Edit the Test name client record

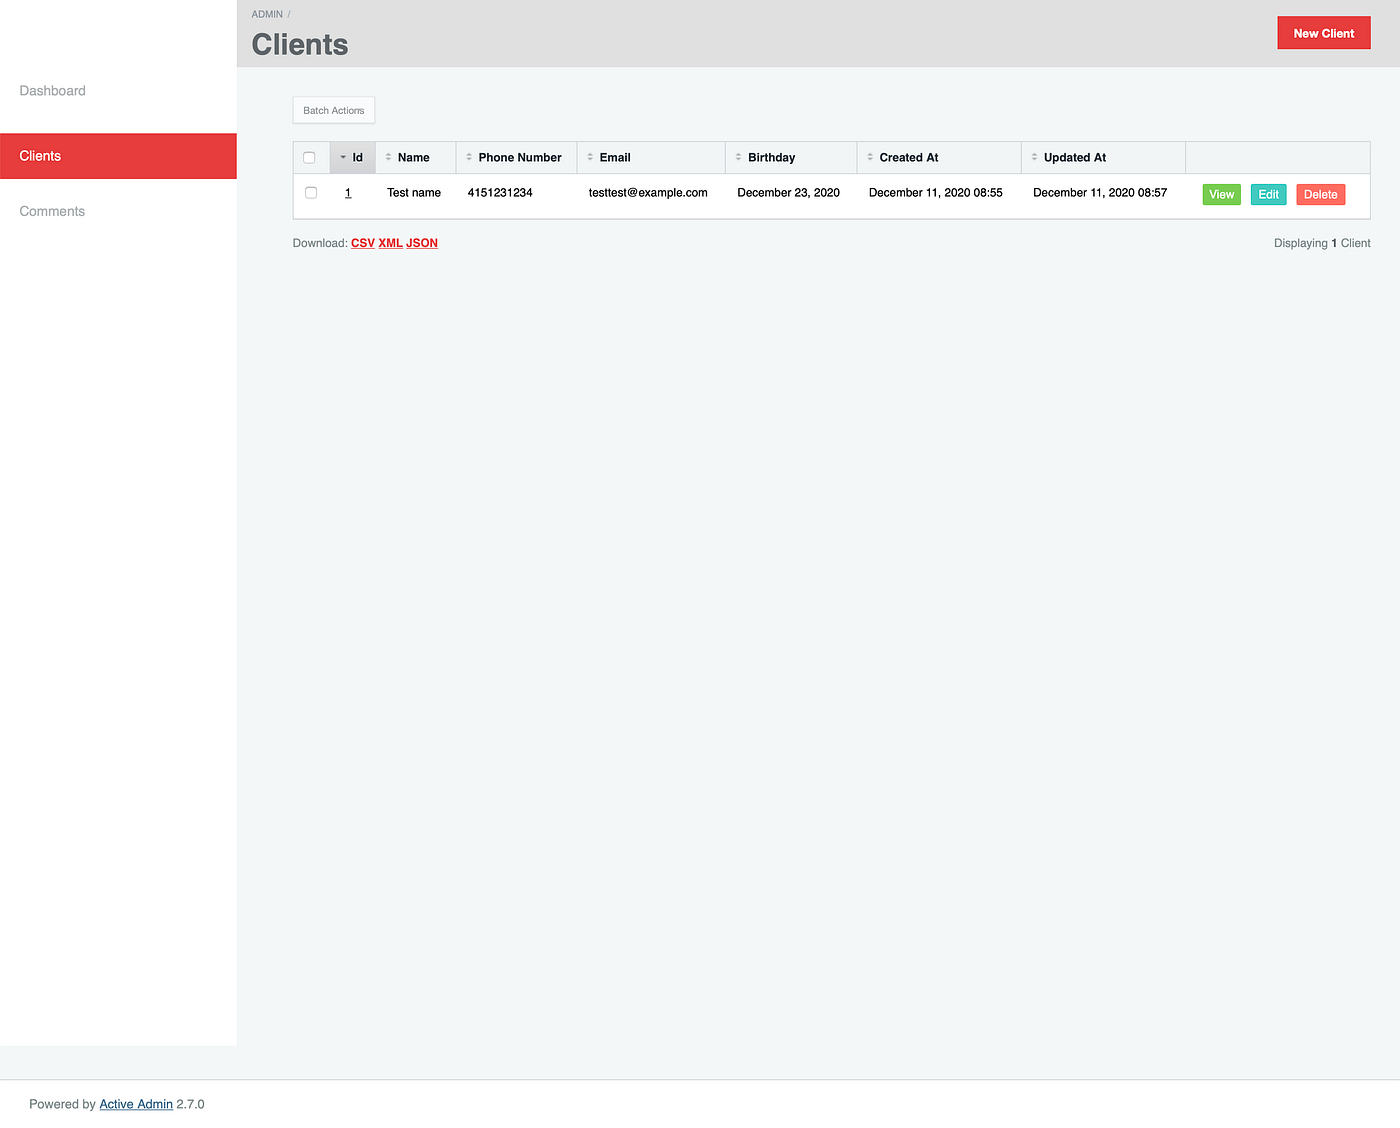click(1268, 194)
